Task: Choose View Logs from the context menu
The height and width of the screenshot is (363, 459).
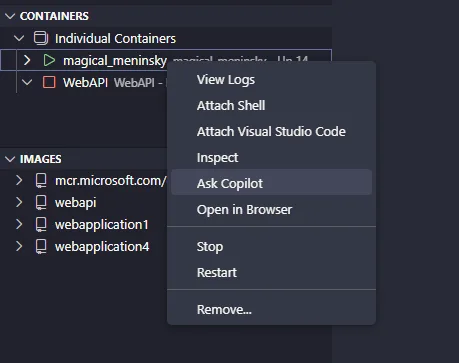Action: point(271,80)
